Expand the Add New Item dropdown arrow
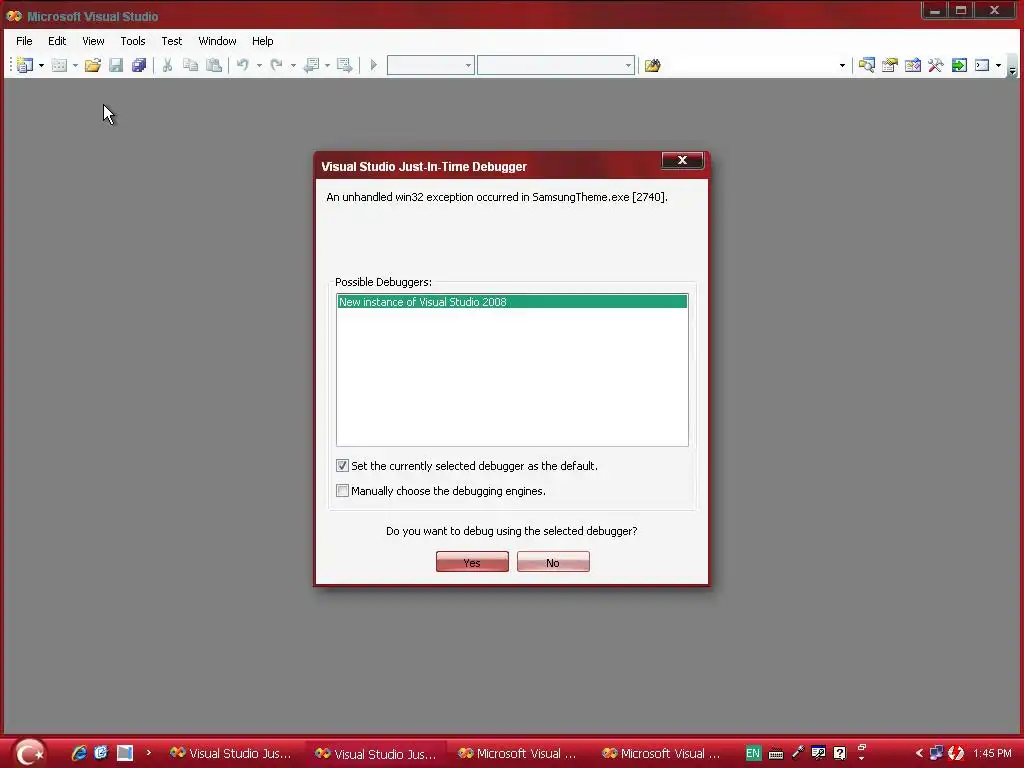The width and height of the screenshot is (1024, 768). [75, 65]
